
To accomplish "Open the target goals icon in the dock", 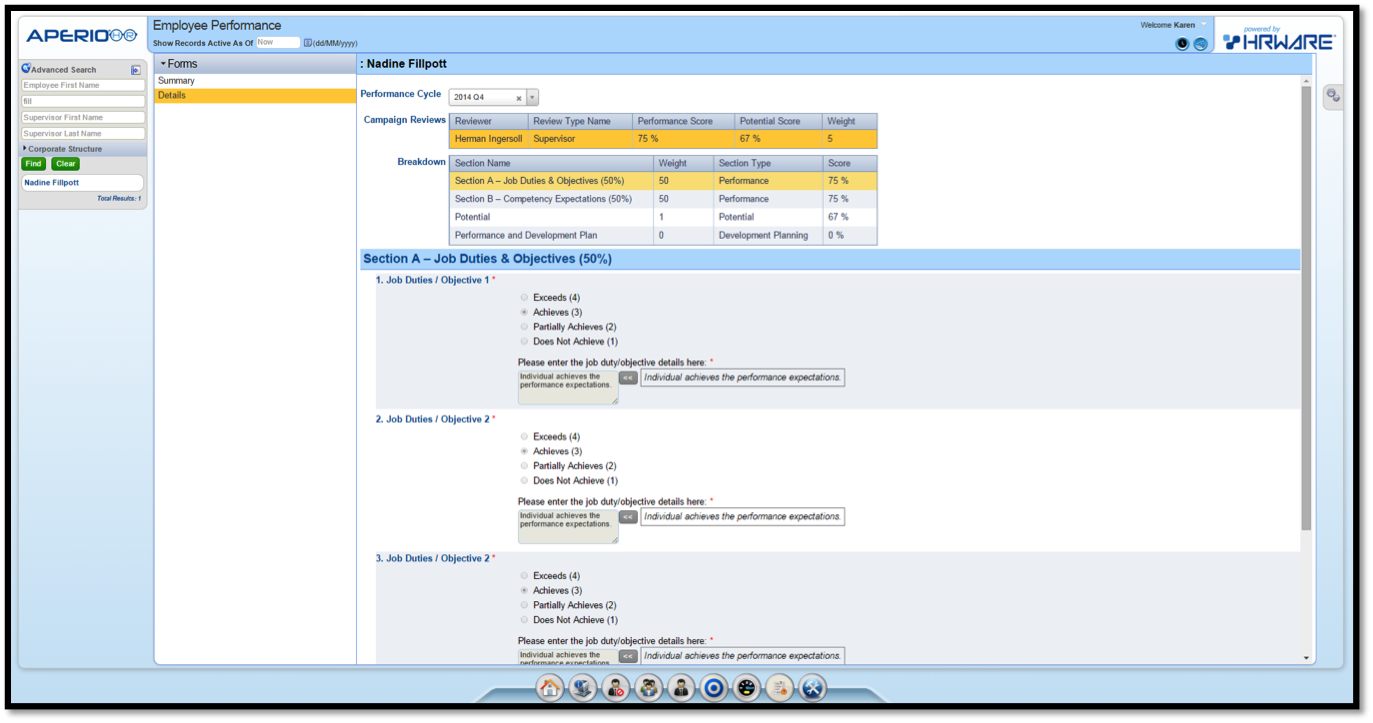I will click(714, 688).
